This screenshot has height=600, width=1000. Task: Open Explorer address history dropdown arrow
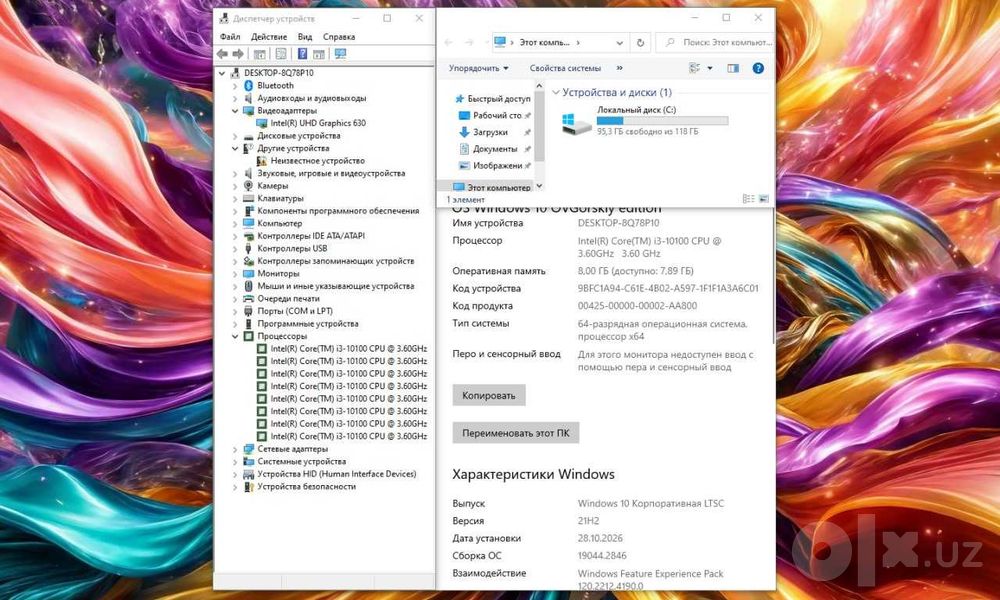619,43
